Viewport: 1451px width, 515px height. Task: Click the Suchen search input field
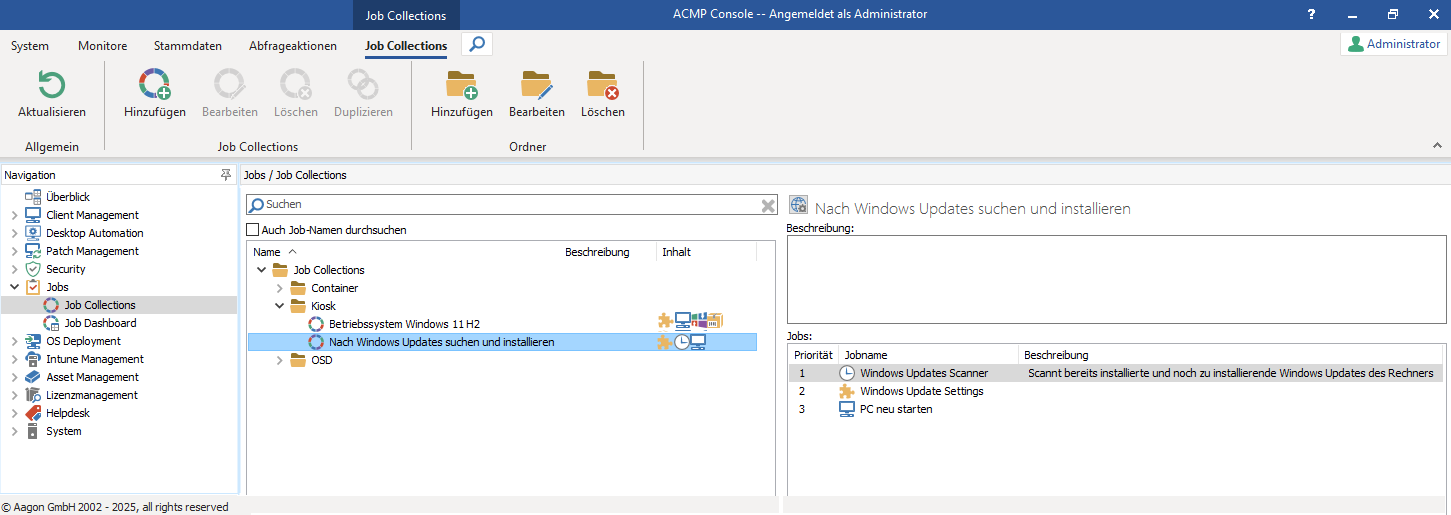coord(510,205)
